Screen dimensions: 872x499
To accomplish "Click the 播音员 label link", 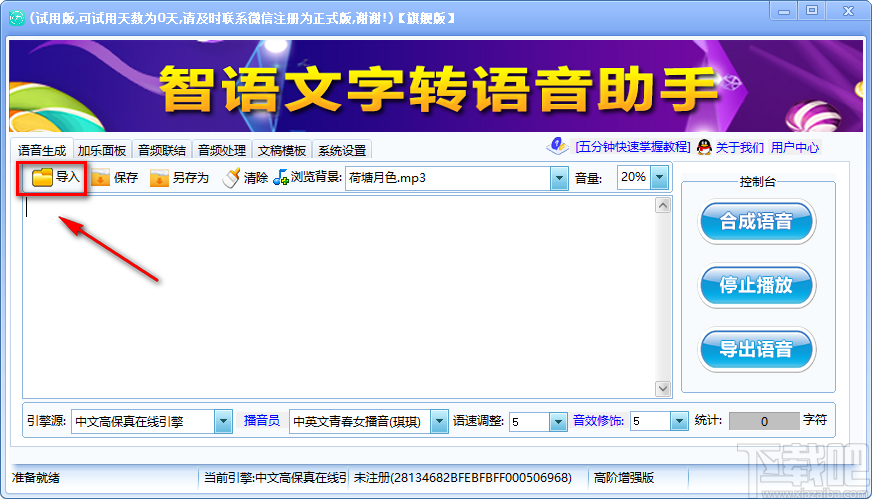I will pos(261,421).
